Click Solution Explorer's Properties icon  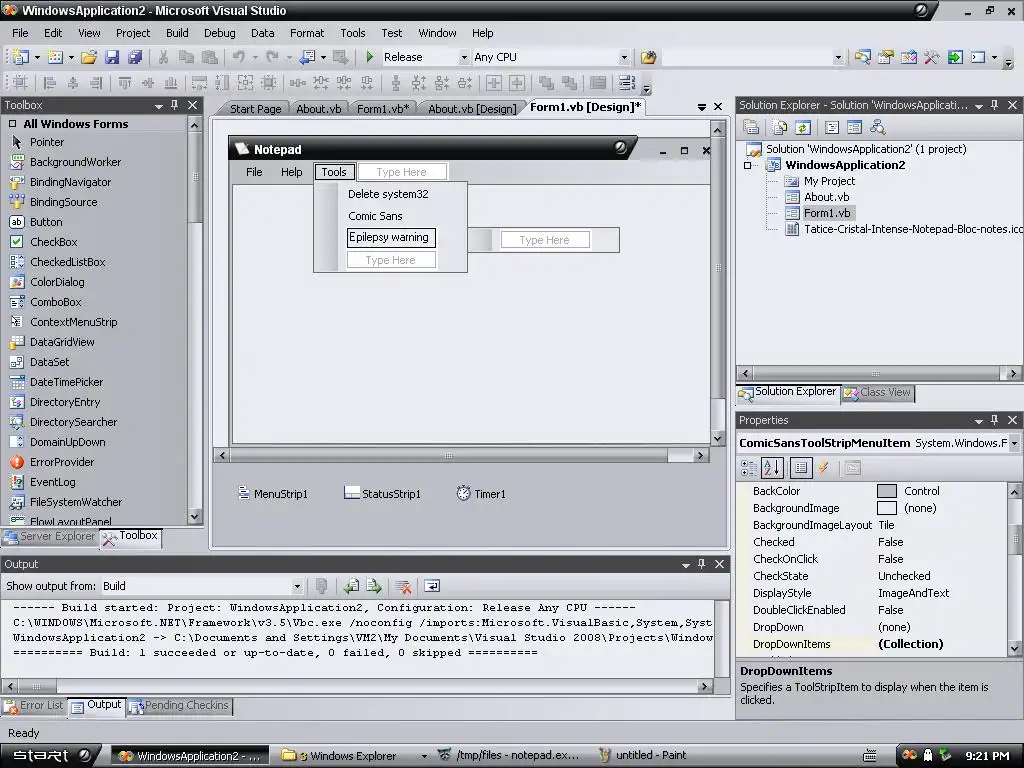pyautogui.click(x=751, y=127)
